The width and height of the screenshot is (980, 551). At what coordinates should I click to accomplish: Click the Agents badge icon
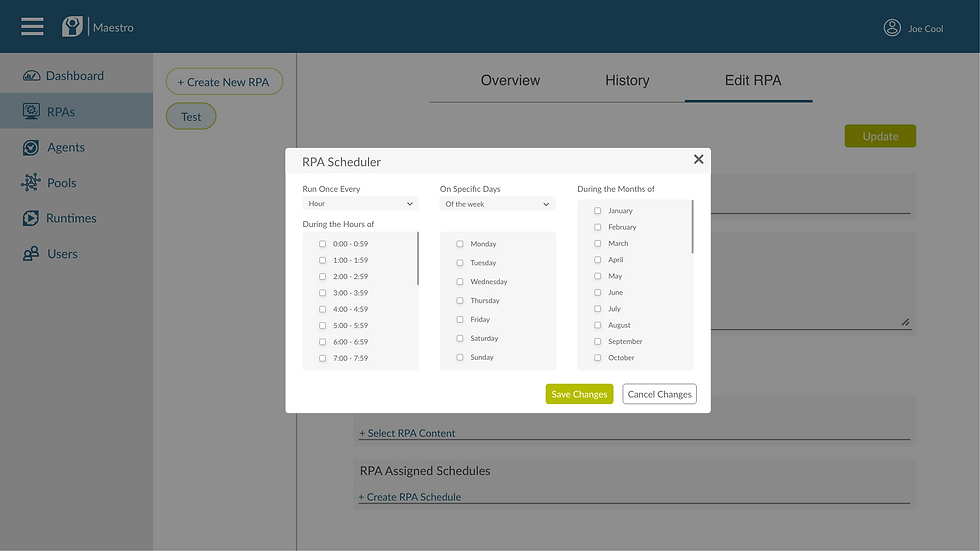tap(31, 147)
